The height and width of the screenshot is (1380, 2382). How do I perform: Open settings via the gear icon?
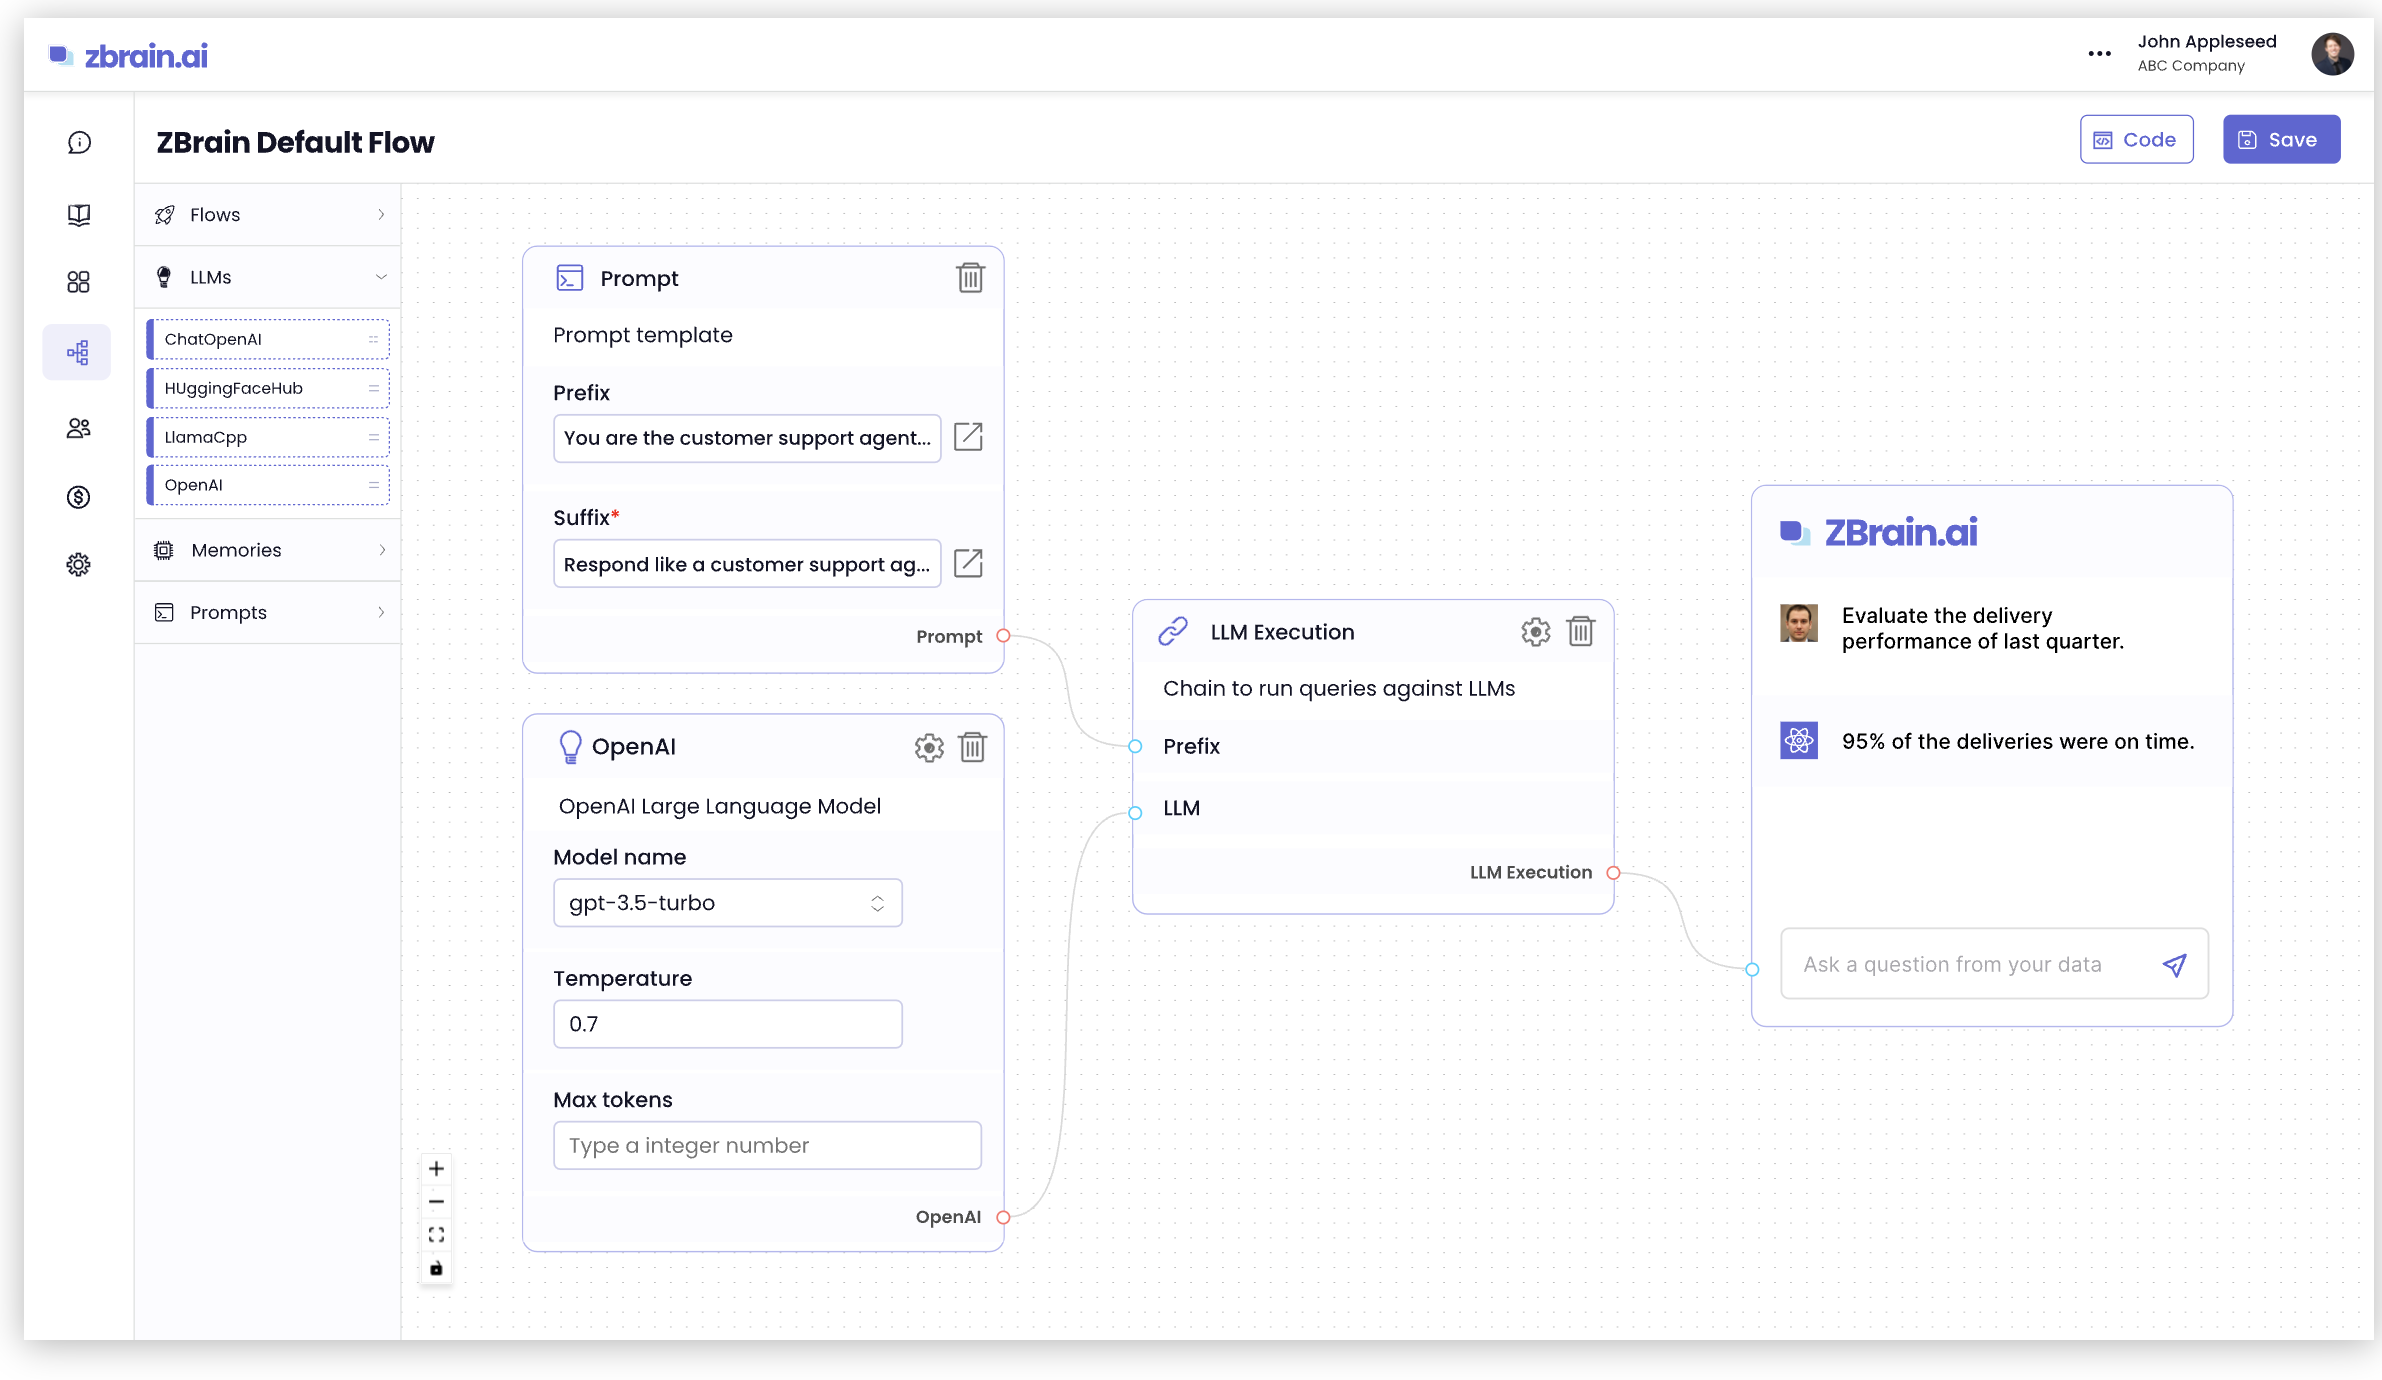point(78,564)
